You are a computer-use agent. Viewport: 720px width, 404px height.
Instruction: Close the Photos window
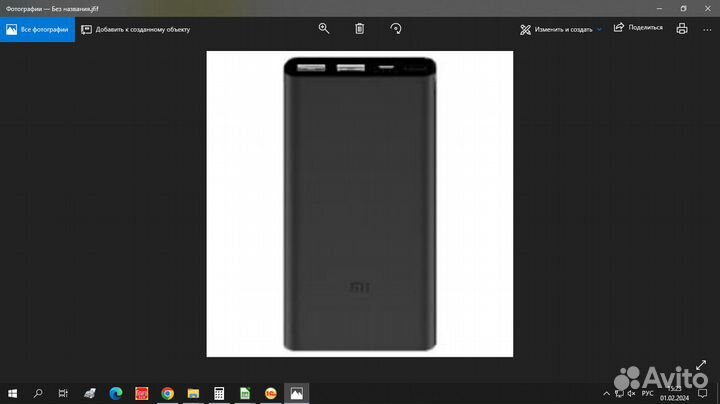(708, 8)
